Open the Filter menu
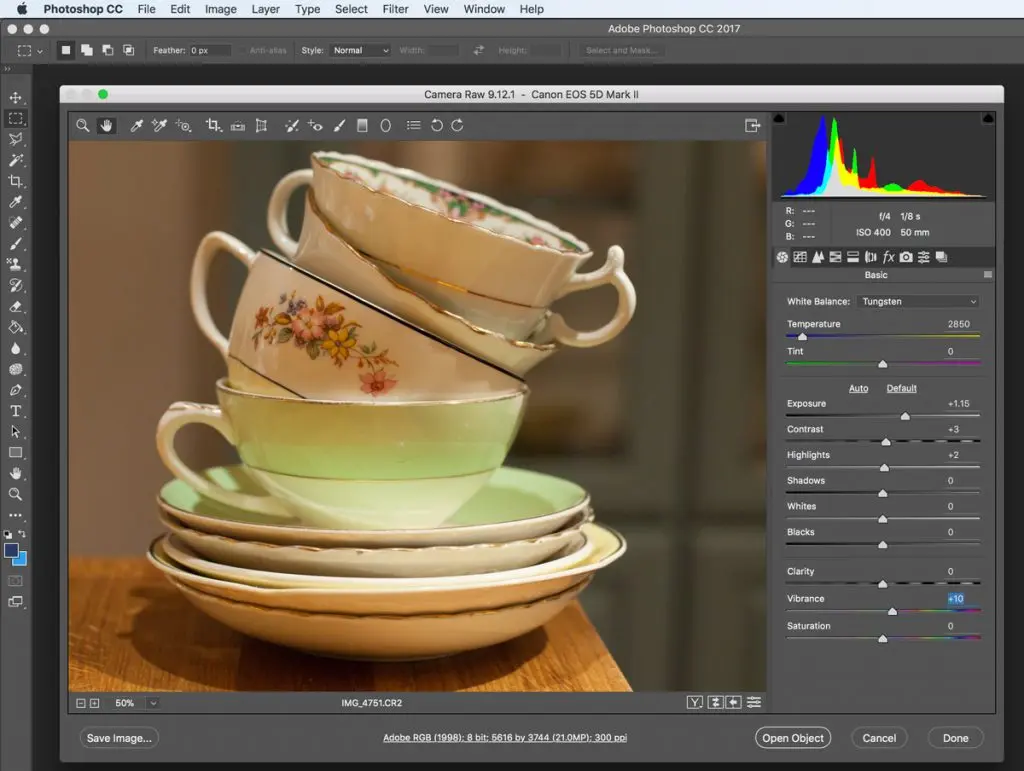The image size is (1024, 771). point(395,9)
